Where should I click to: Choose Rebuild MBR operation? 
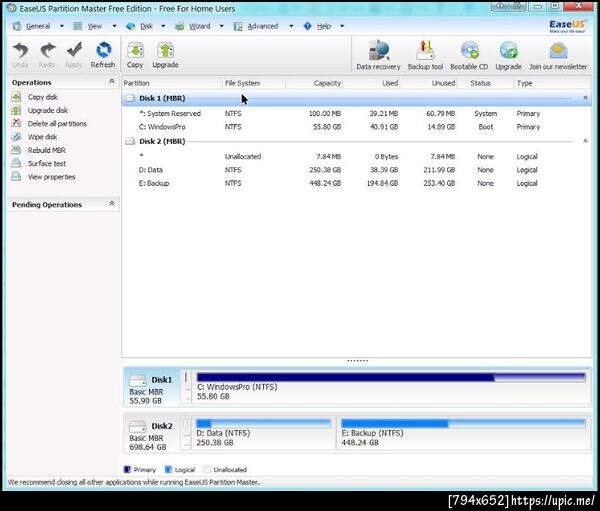point(46,150)
